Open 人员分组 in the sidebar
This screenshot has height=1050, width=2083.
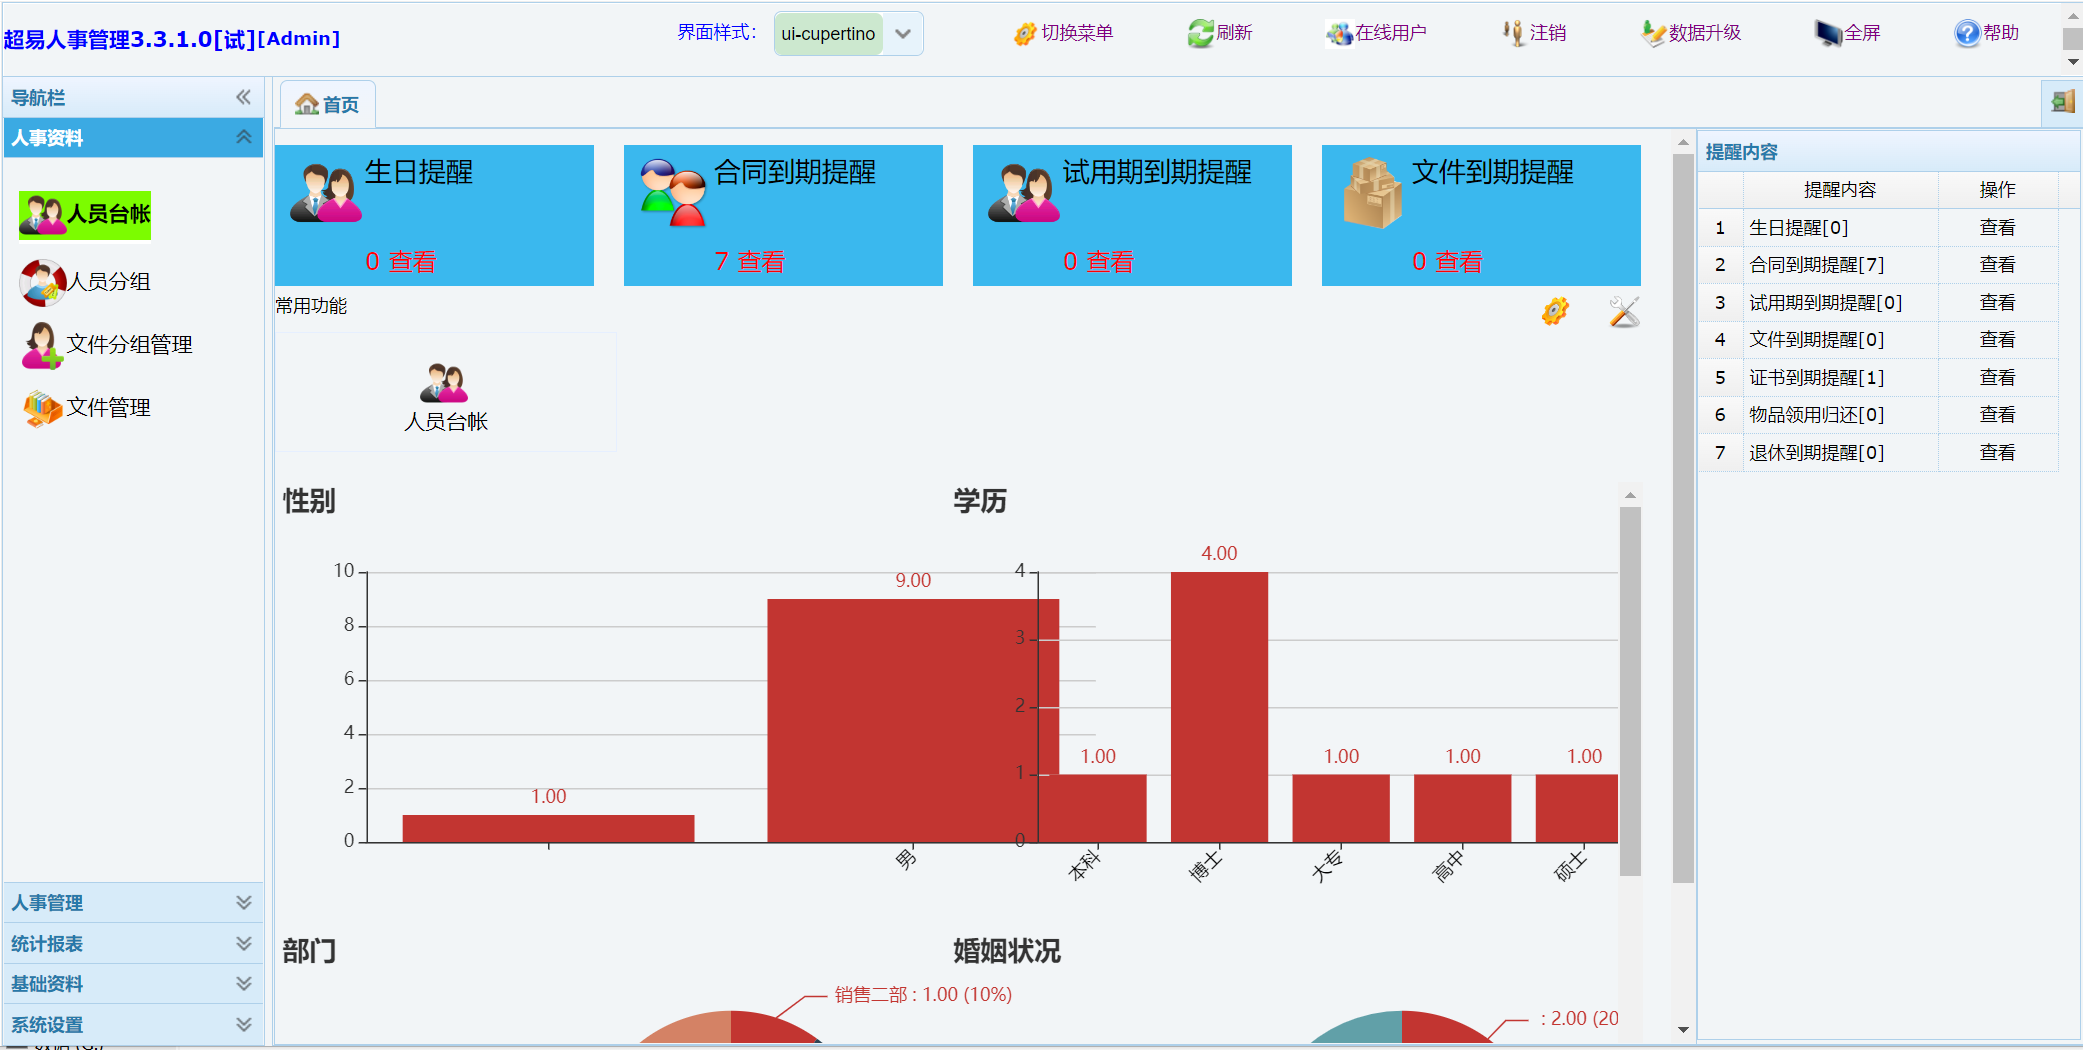tap(108, 282)
